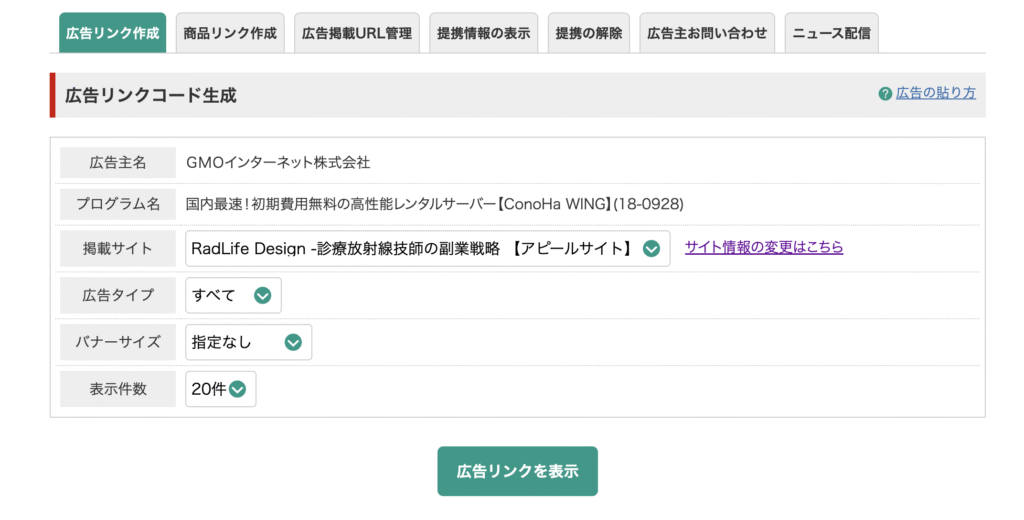Click the green help question-mark icon

pos(885,94)
